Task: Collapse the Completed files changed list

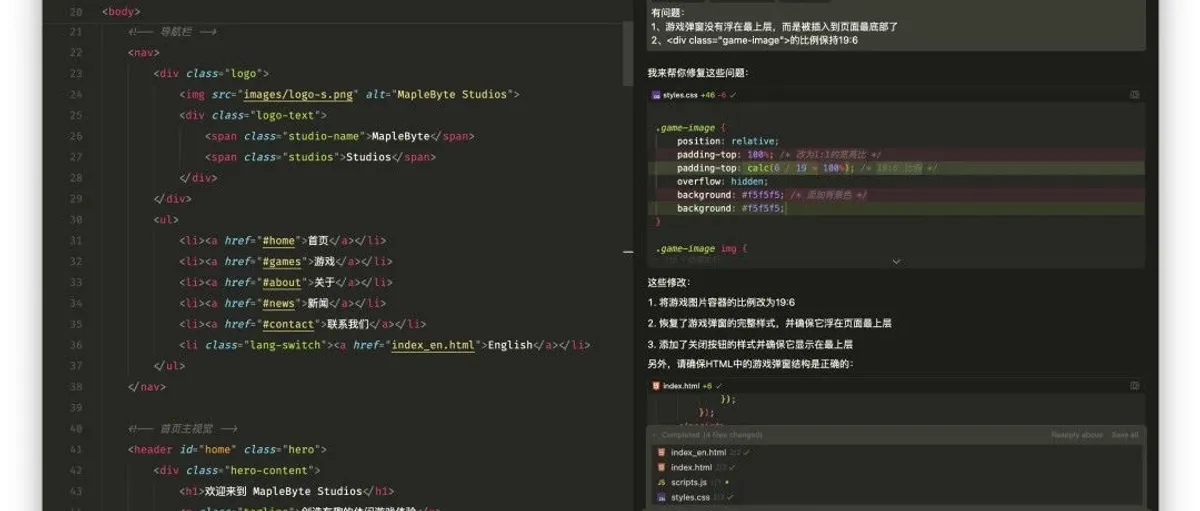Action: pos(654,435)
